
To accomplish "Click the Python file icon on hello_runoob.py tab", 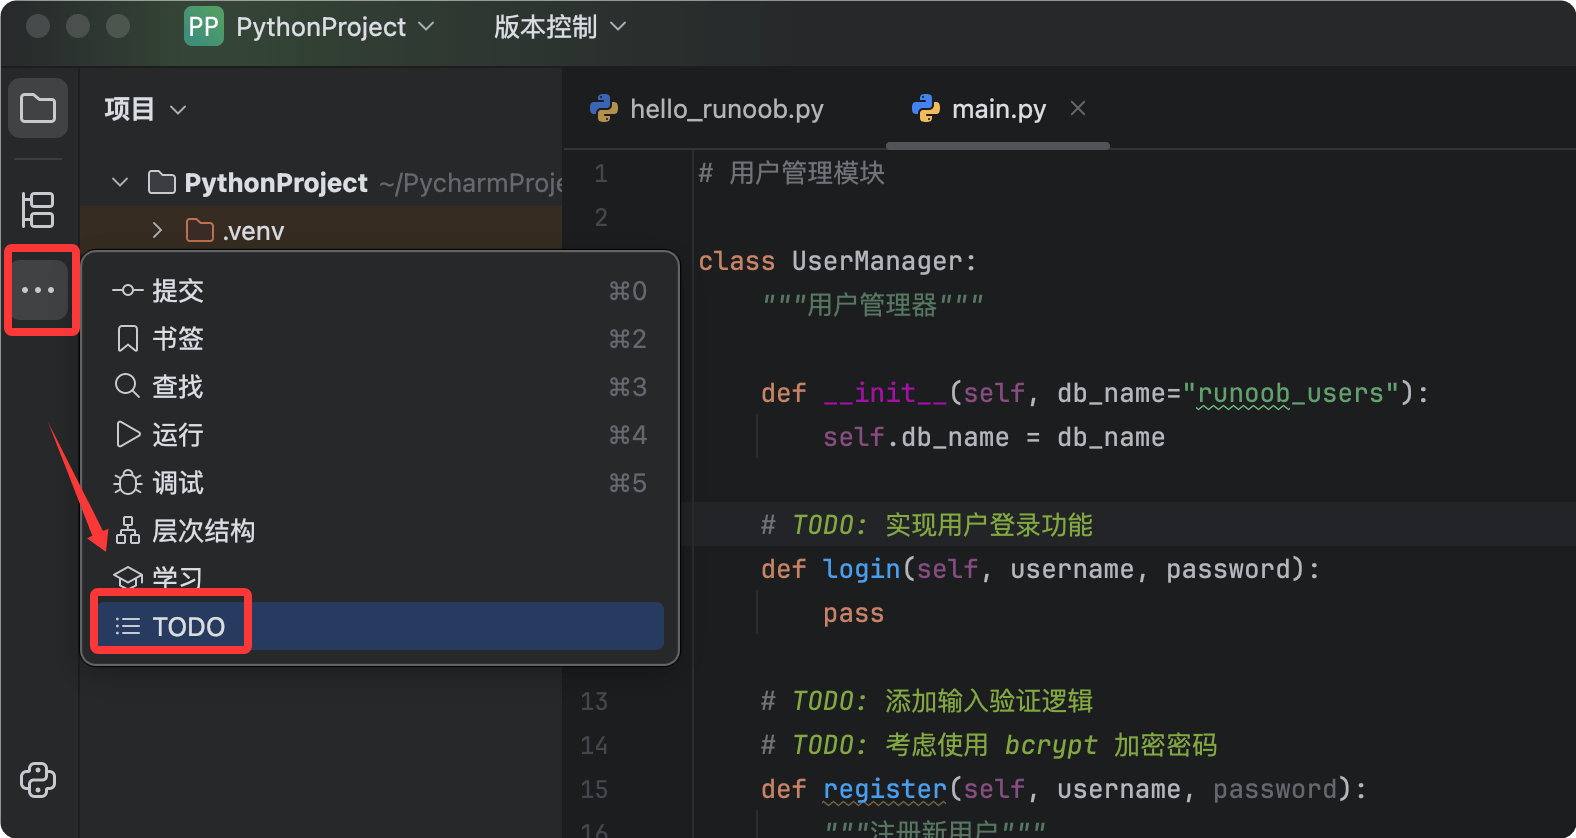I will (x=604, y=108).
